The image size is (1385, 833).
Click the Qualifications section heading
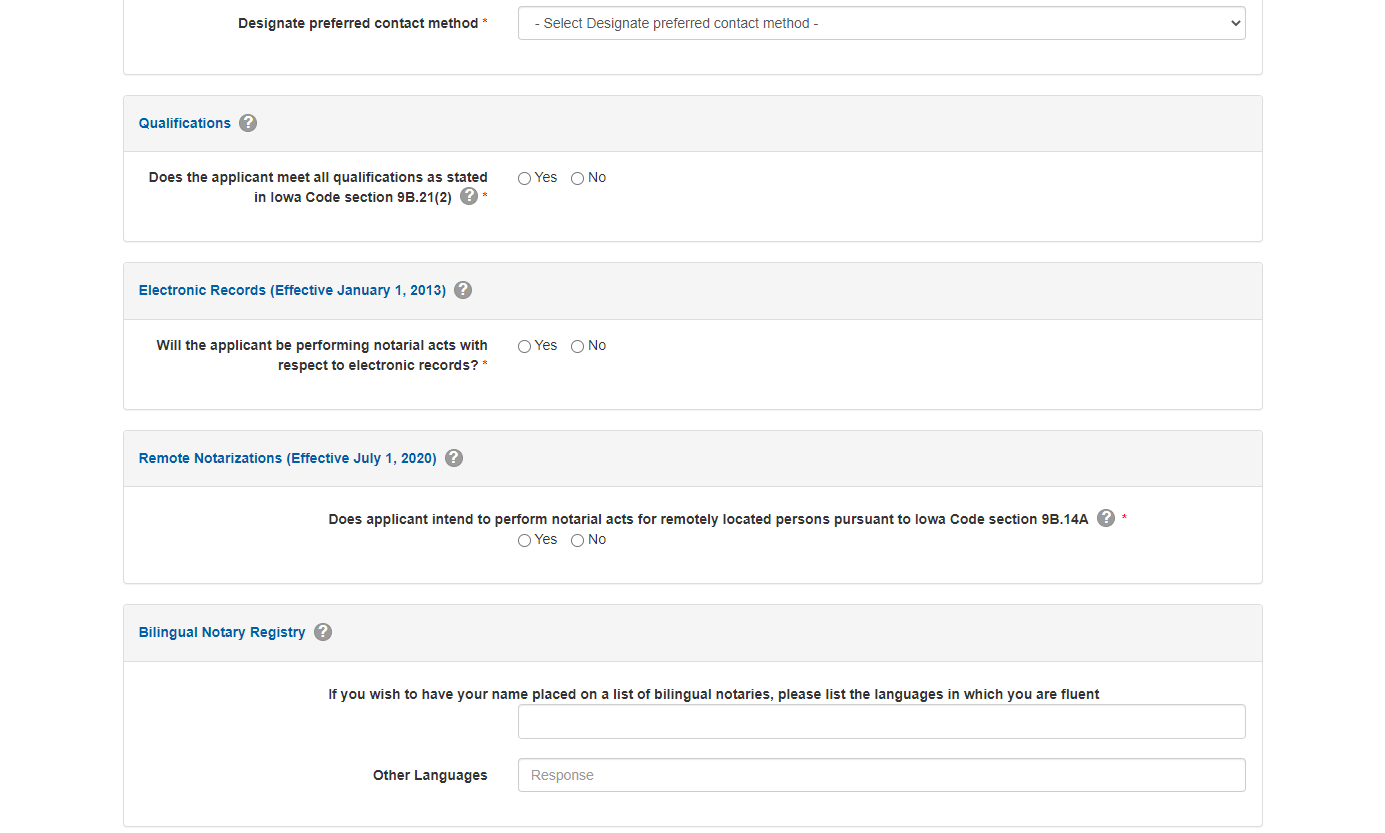(x=185, y=123)
